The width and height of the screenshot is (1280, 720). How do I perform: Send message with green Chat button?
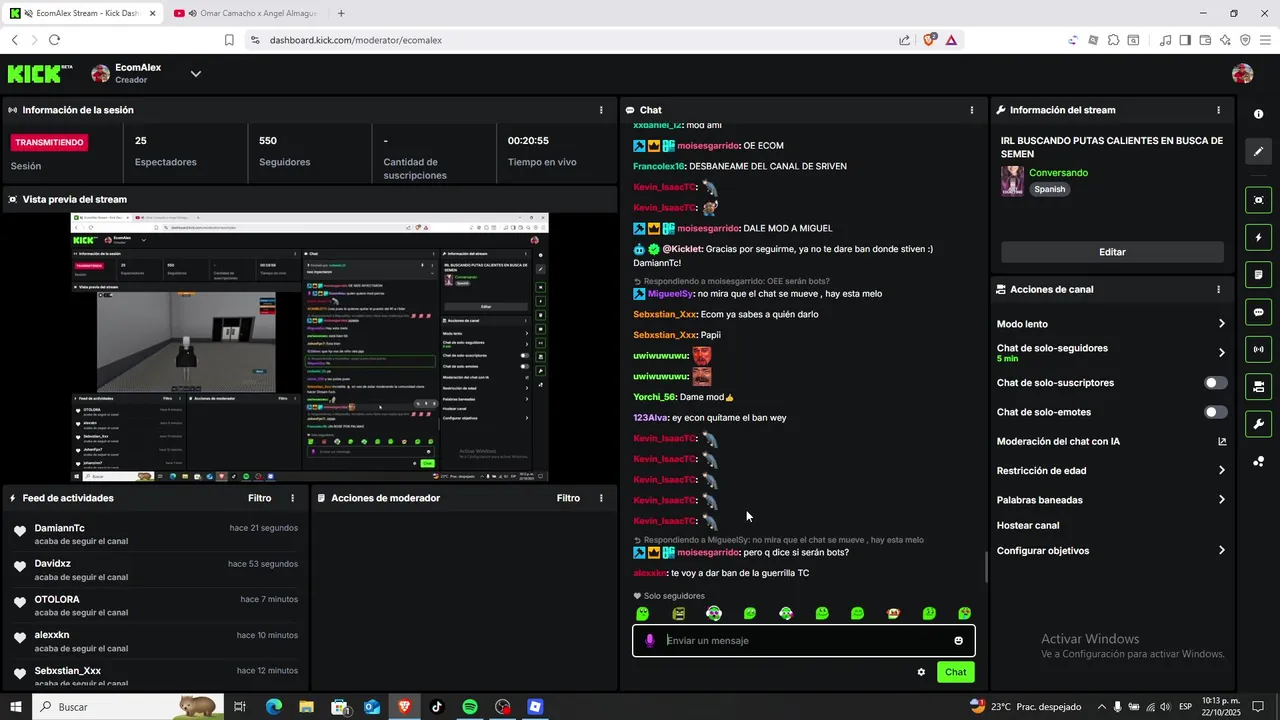[956, 672]
